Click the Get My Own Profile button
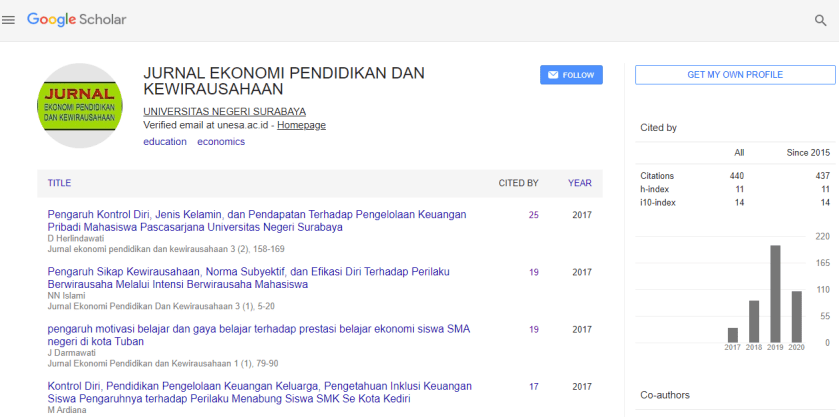 tap(735, 75)
